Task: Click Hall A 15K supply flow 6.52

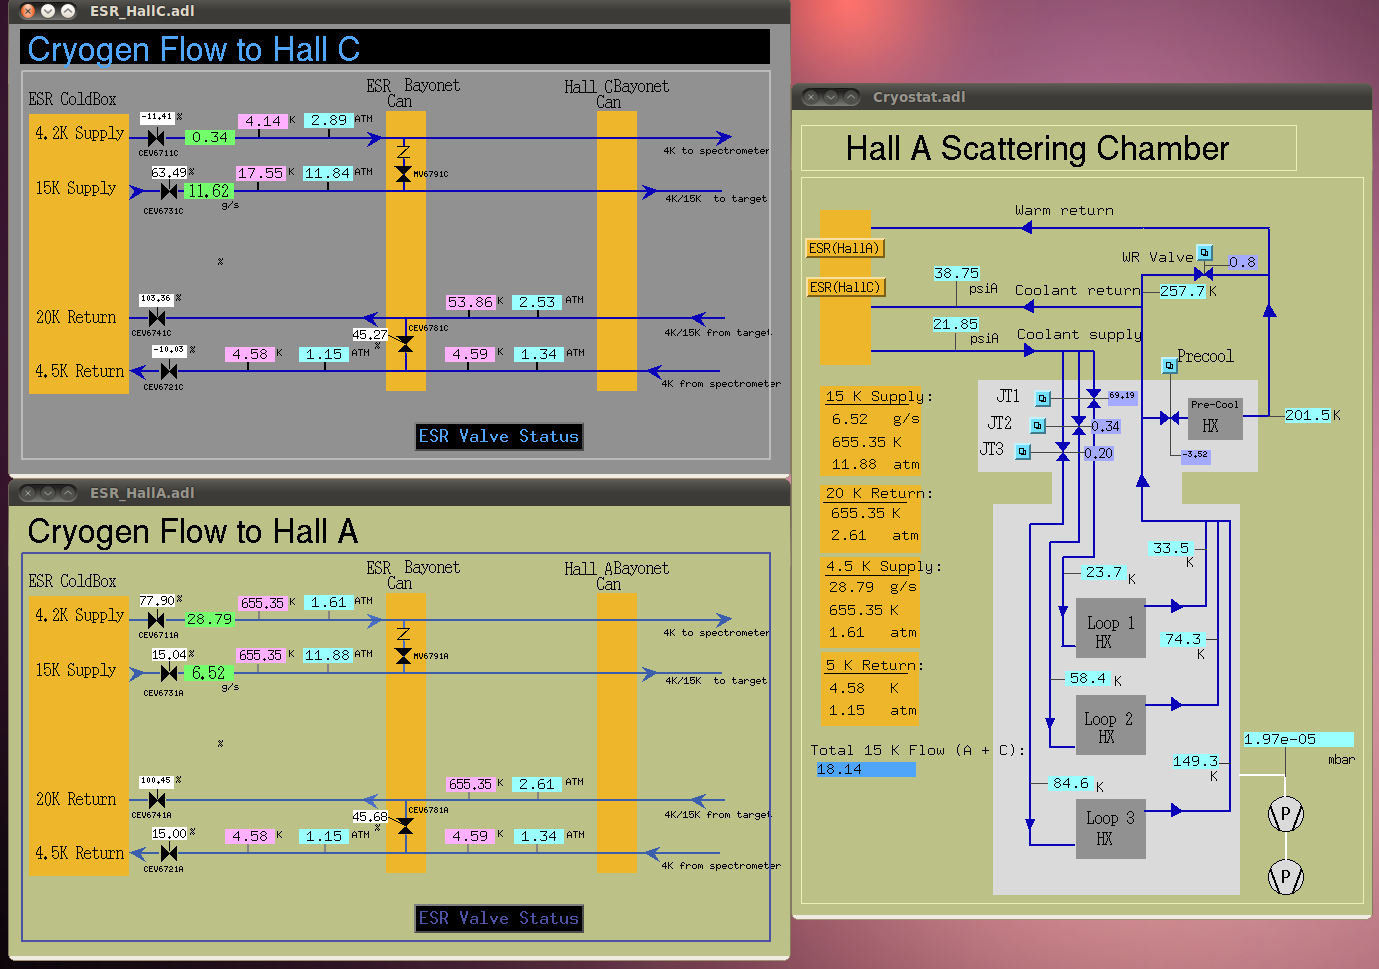Action: click(209, 674)
